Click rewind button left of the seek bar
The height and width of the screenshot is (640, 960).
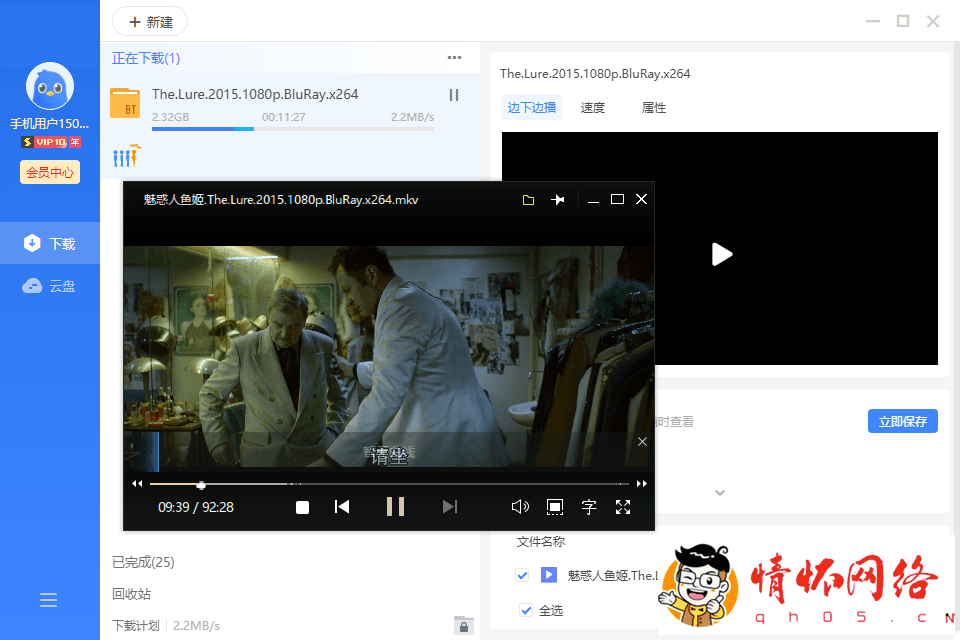click(137, 484)
